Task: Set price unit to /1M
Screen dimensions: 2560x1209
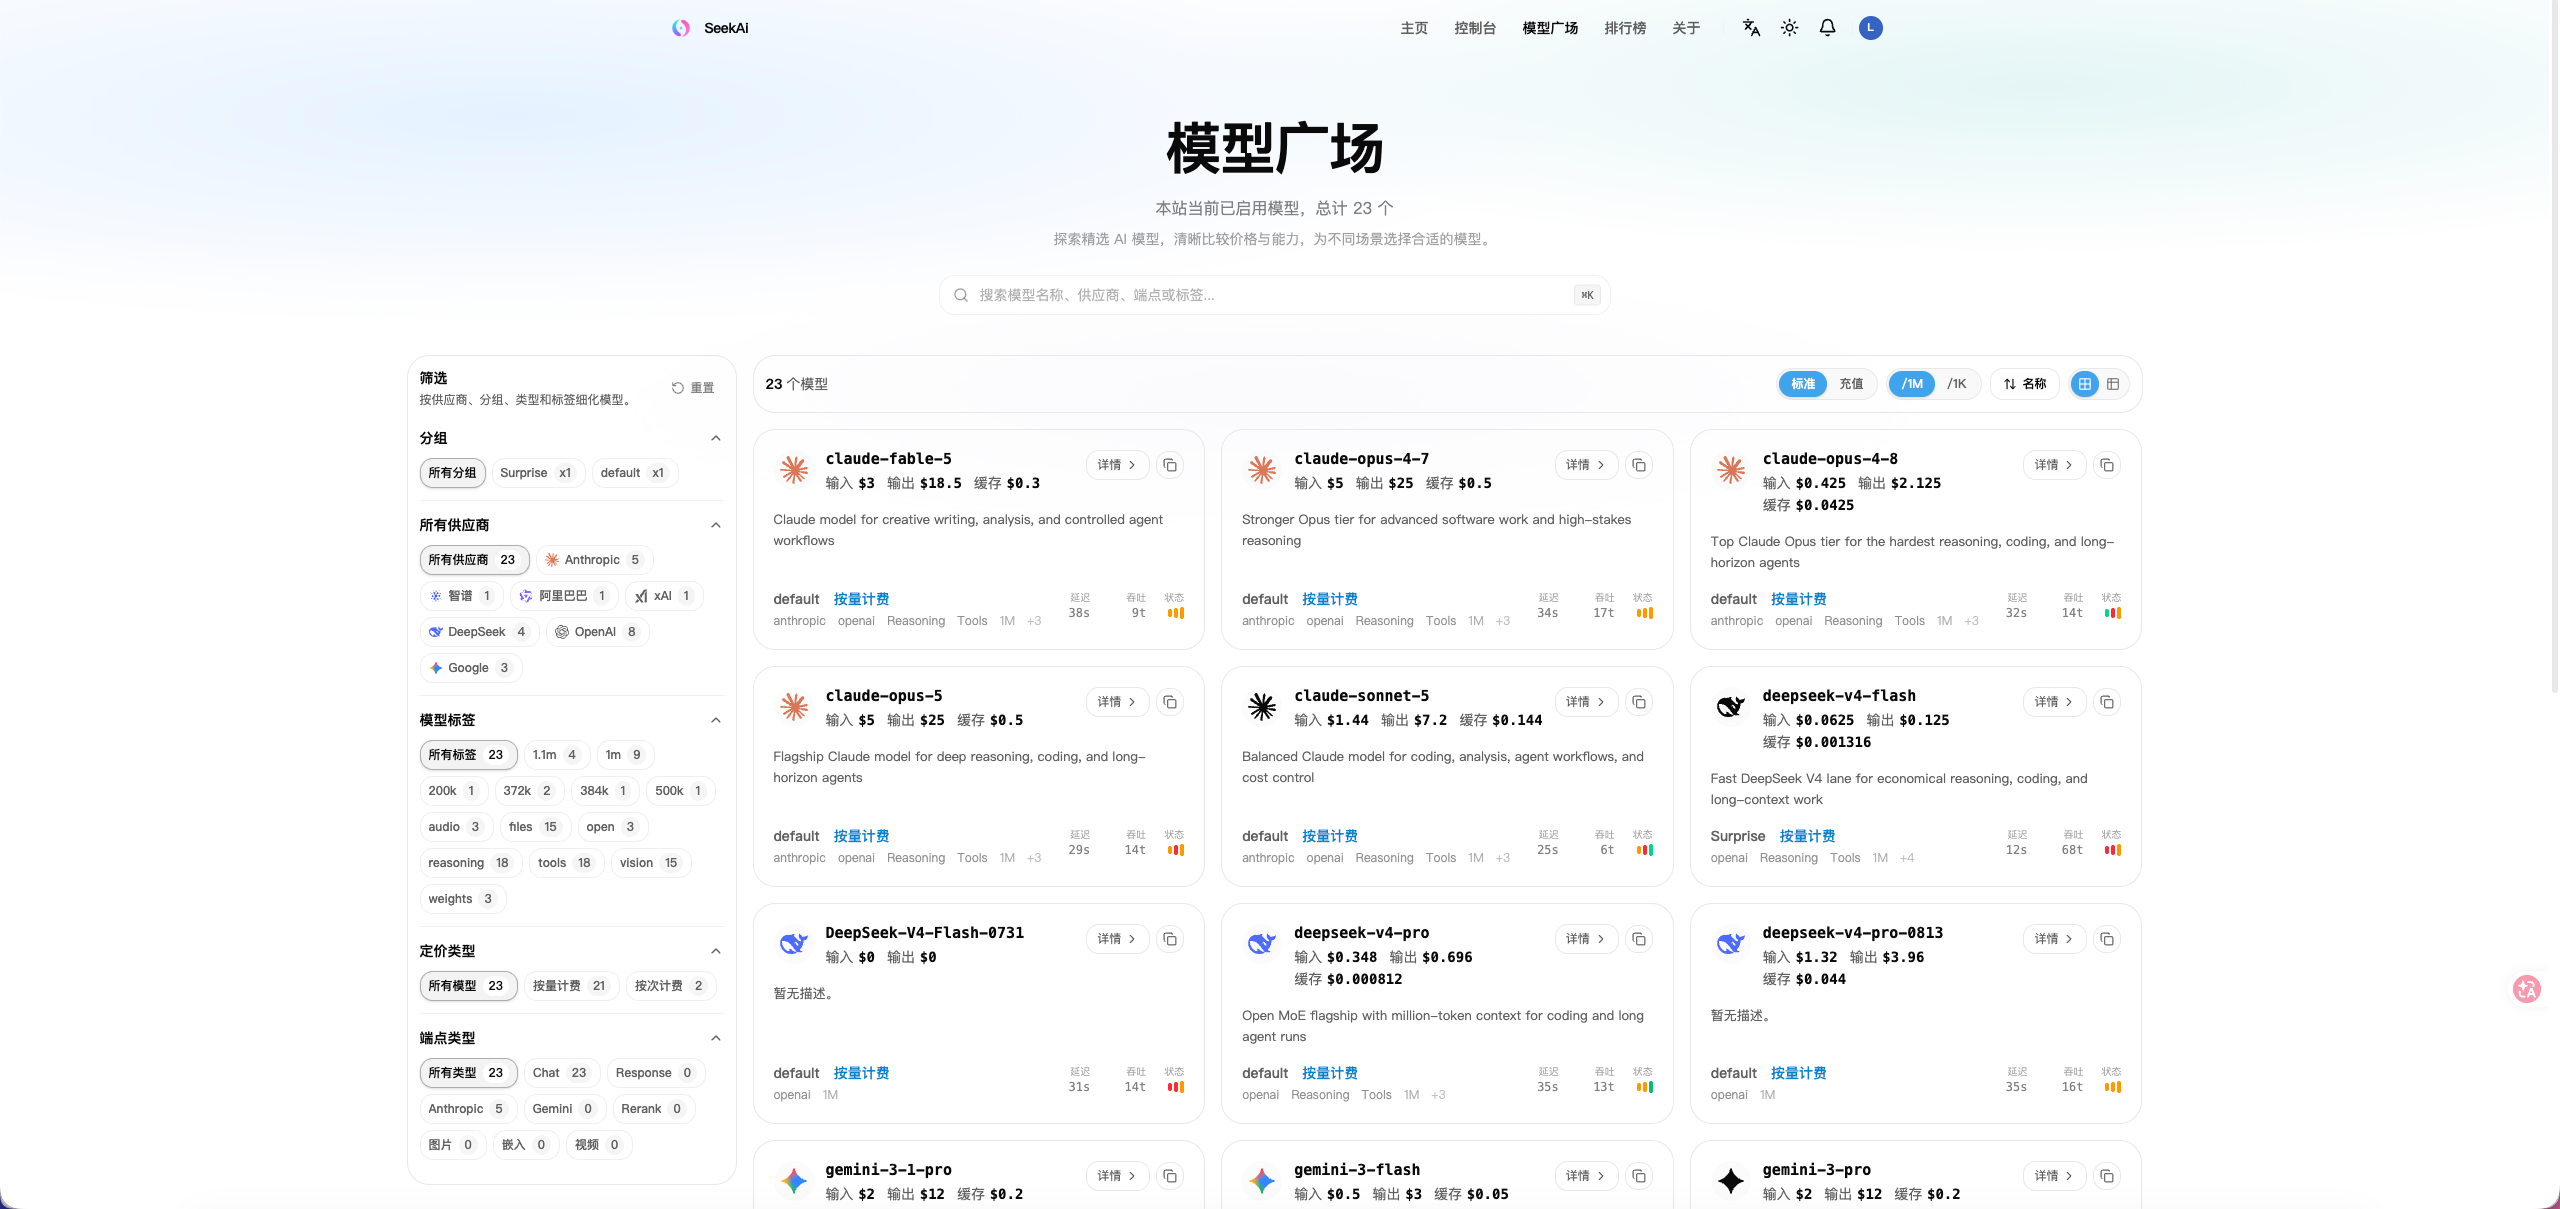Action: 1912,384
